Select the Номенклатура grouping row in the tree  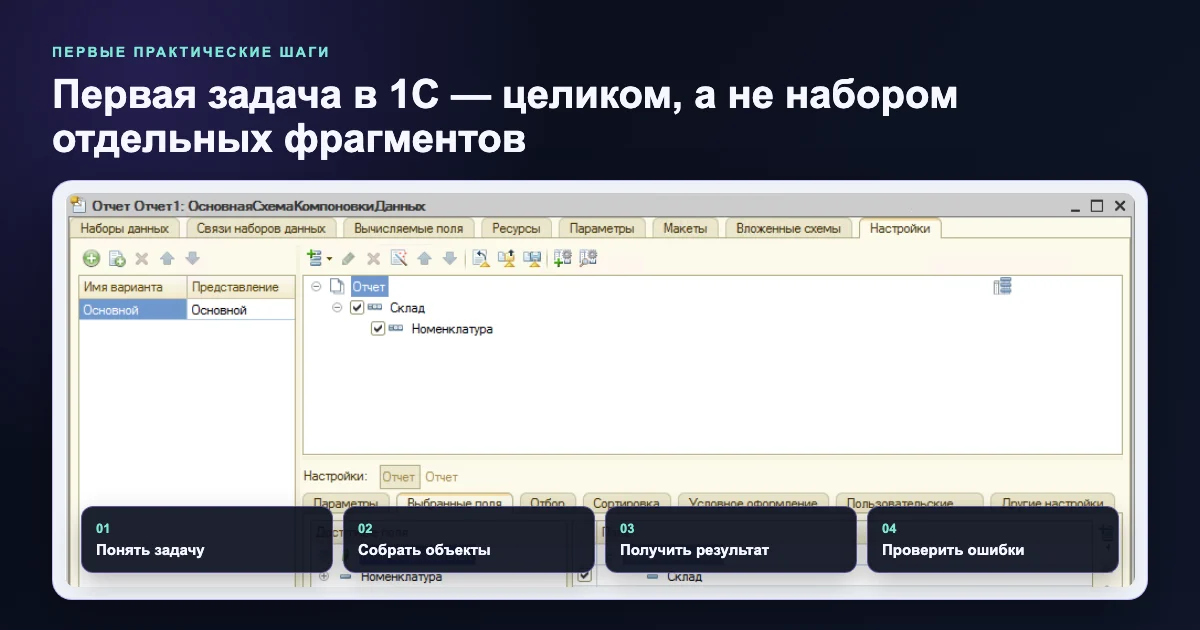click(x=452, y=328)
